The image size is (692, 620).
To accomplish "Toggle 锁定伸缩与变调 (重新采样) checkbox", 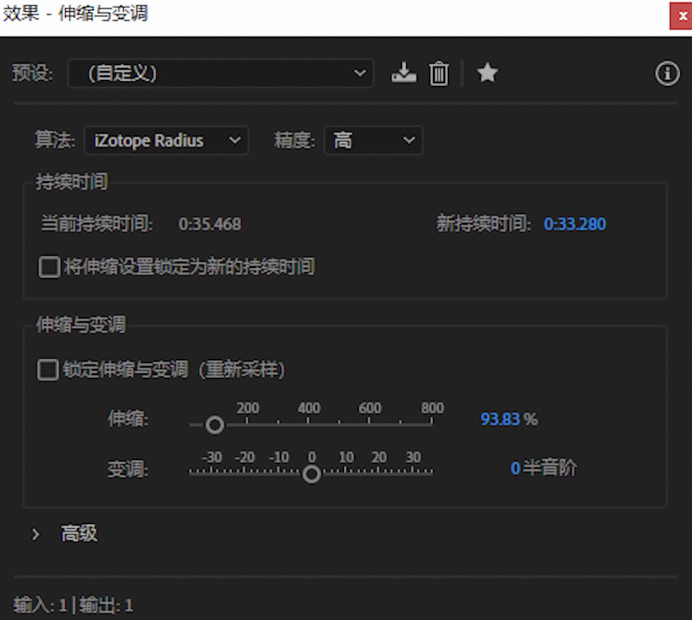I will (x=48, y=370).
